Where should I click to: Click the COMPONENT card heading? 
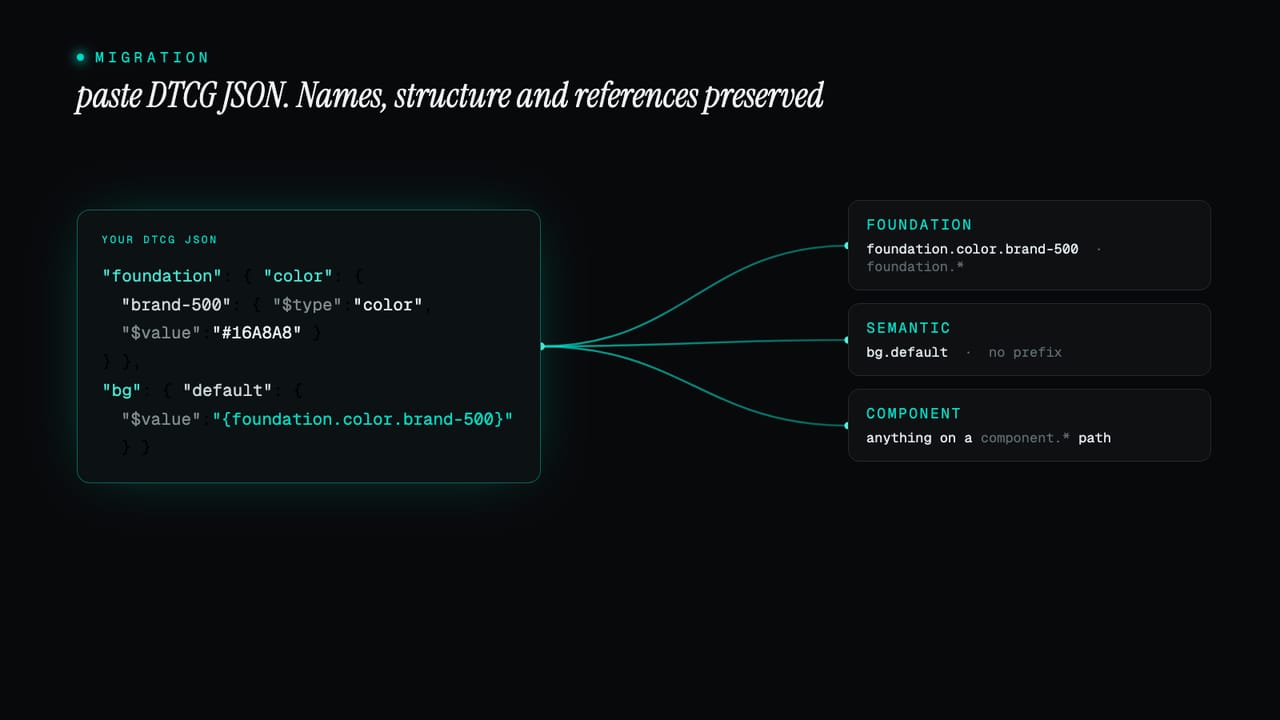tap(913, 413)
